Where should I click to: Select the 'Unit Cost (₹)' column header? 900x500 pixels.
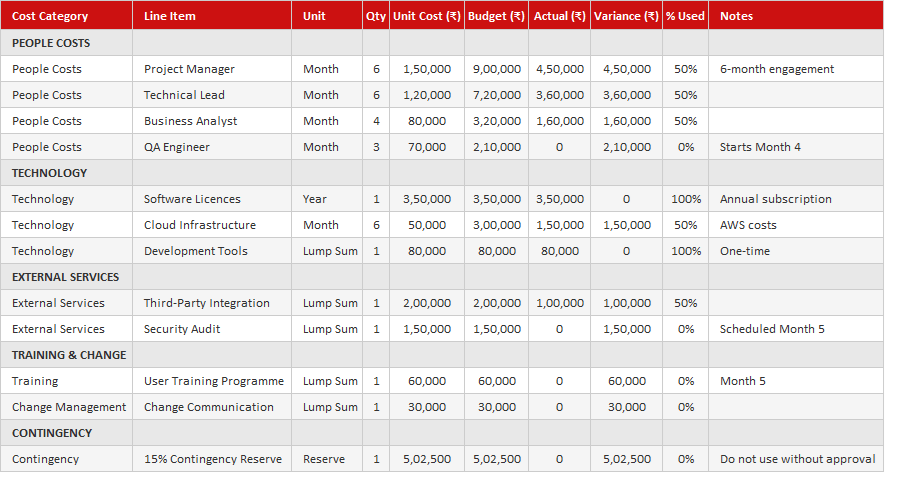[x=426, y=16]
